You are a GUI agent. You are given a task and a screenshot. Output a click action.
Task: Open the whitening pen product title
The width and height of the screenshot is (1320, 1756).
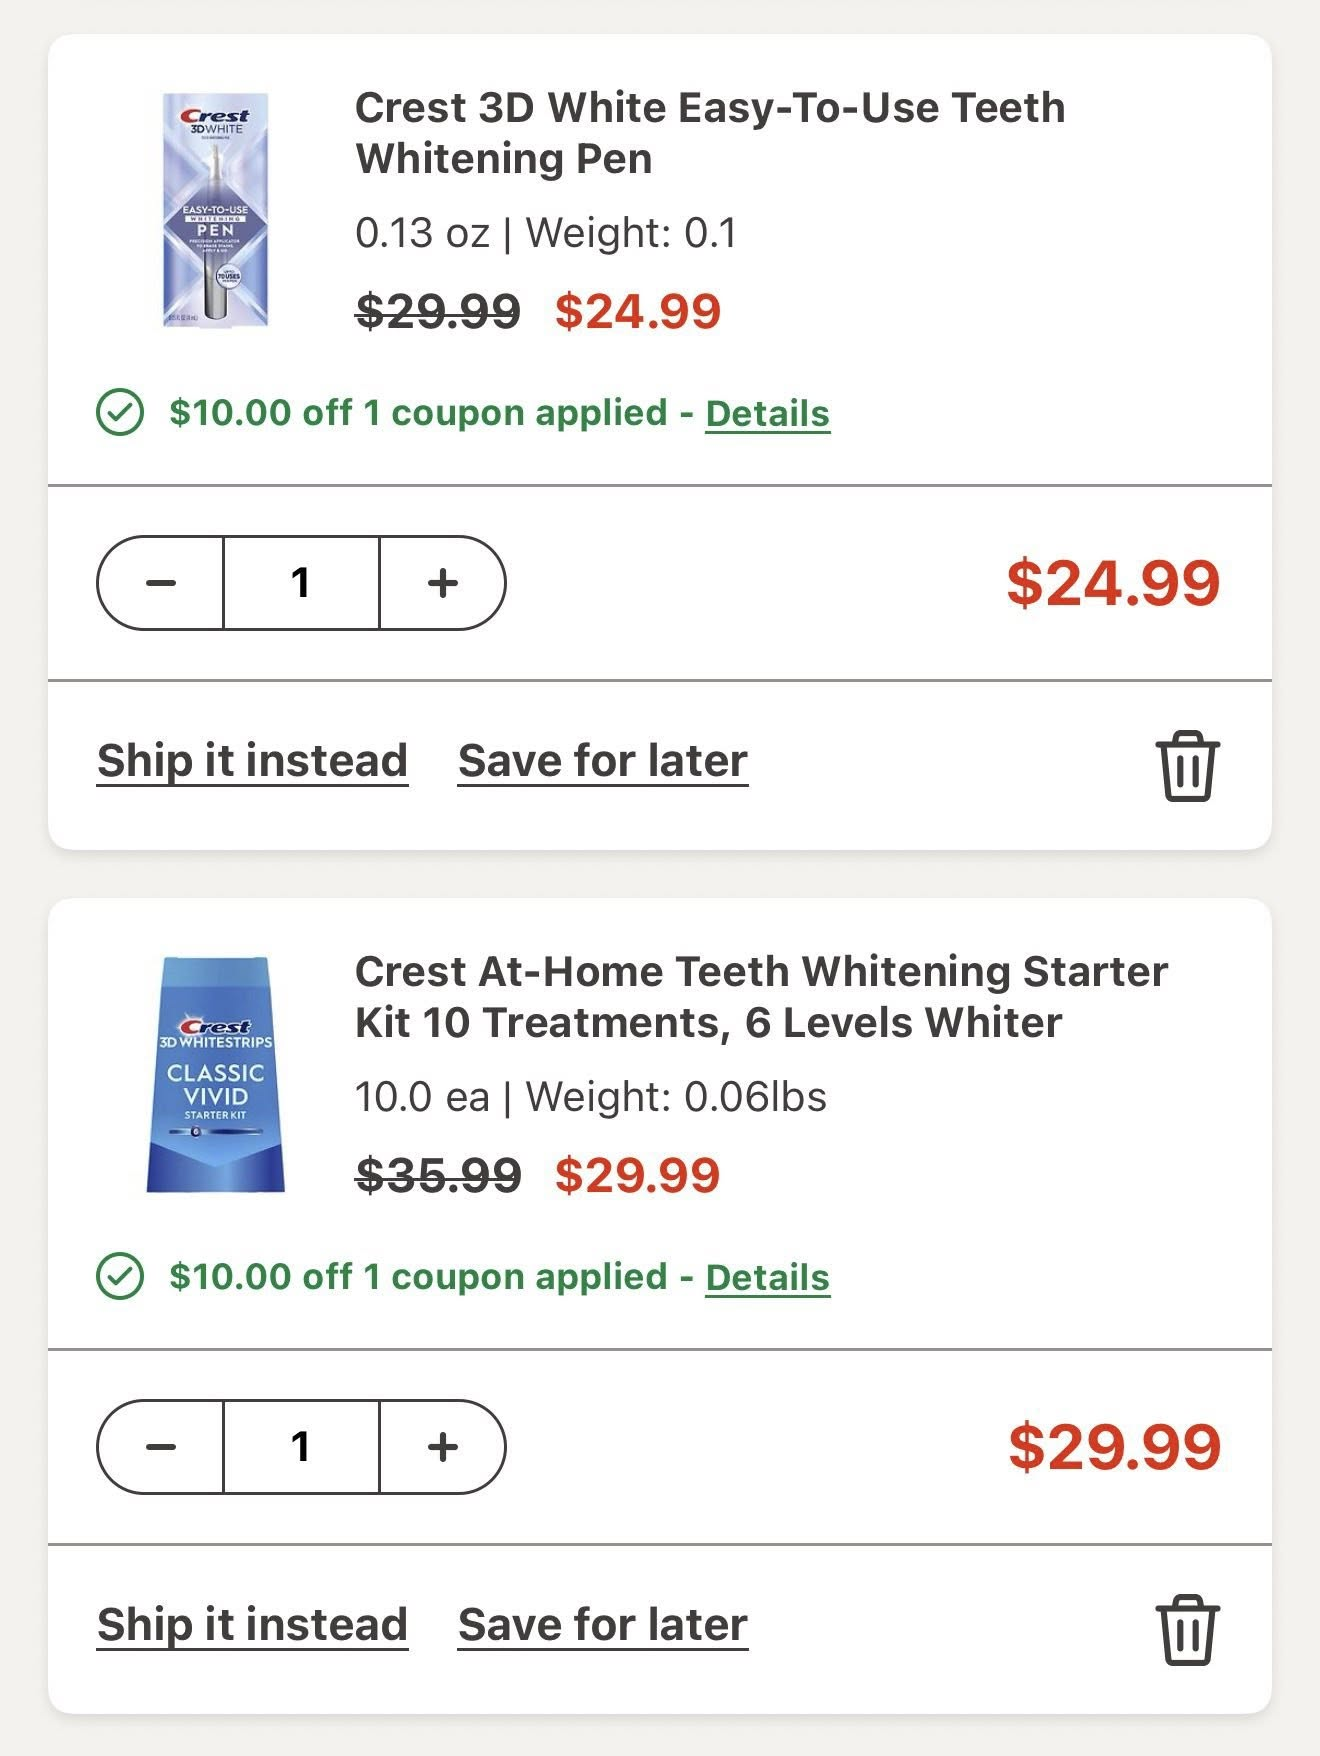[x=710, y=132]
